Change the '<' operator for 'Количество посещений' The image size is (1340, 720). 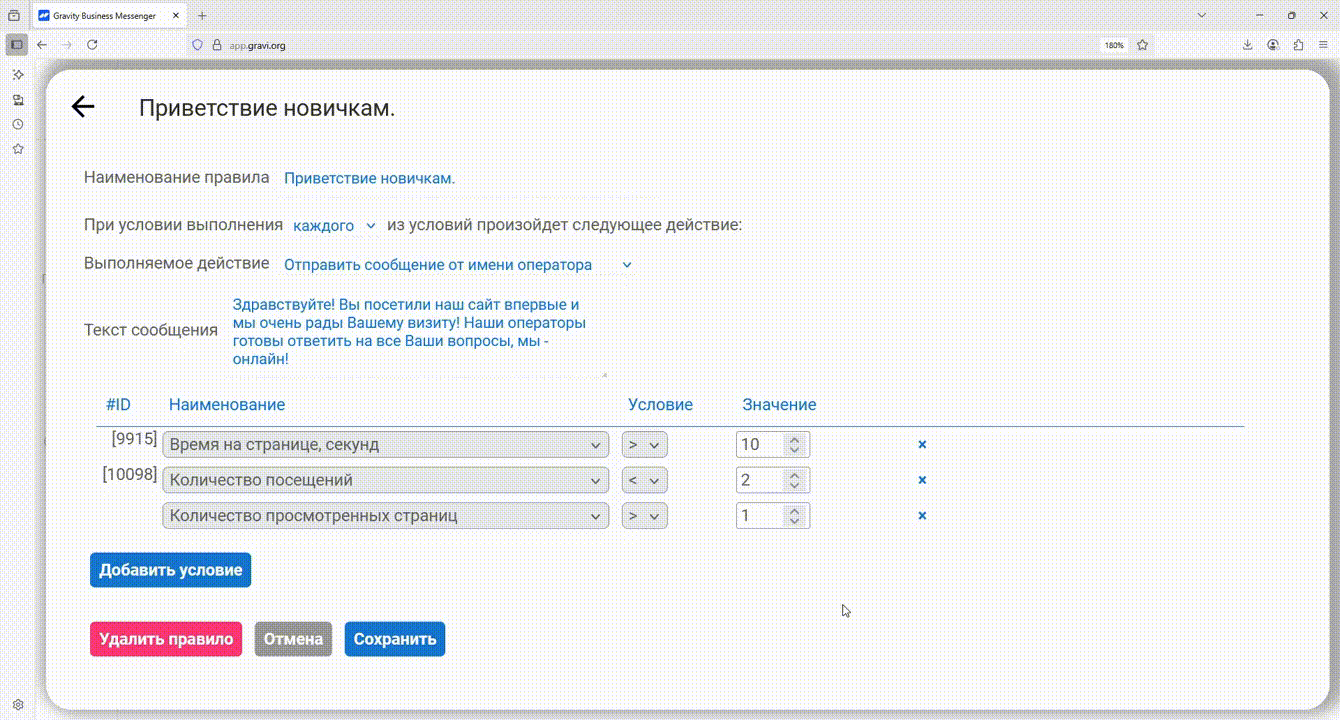[x=645, y=480]
